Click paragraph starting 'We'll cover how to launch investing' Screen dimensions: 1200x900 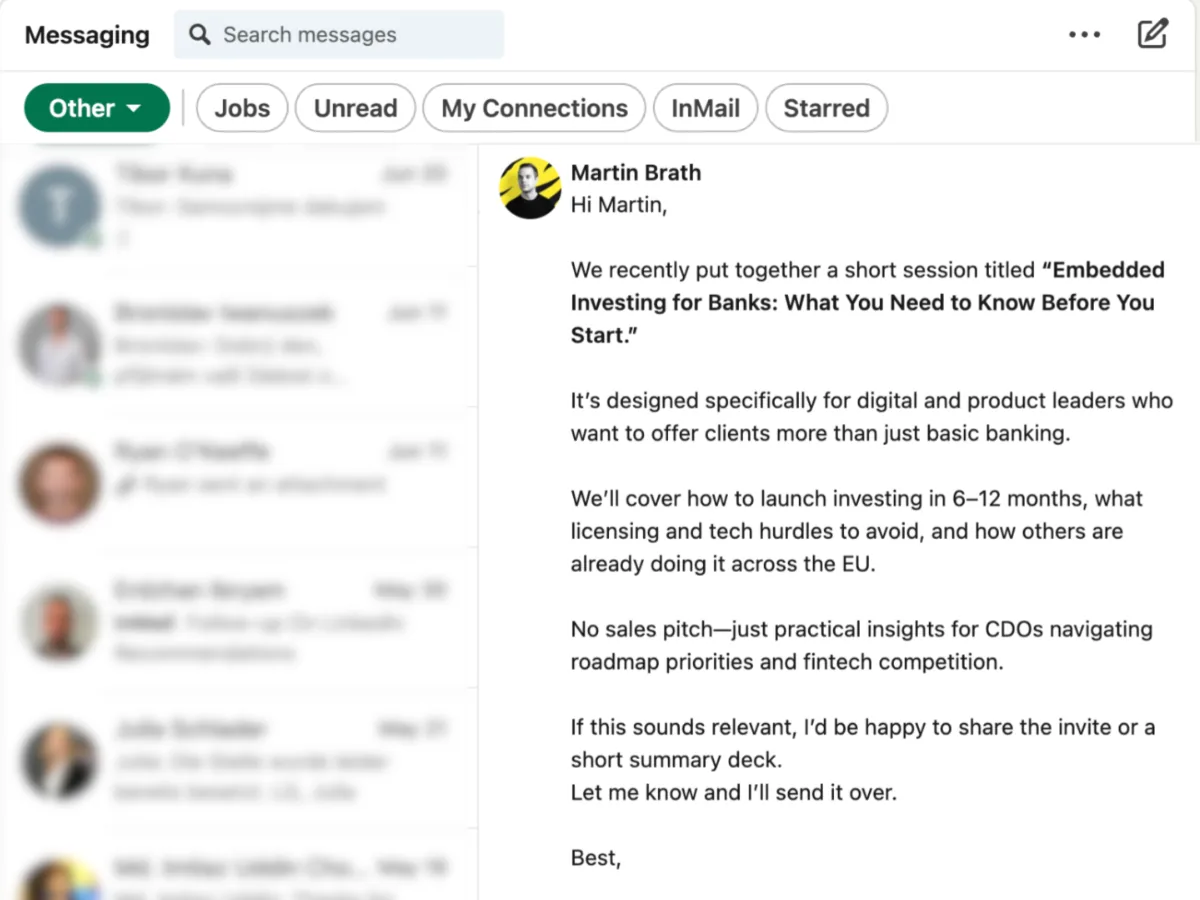[x=857, y=531]
